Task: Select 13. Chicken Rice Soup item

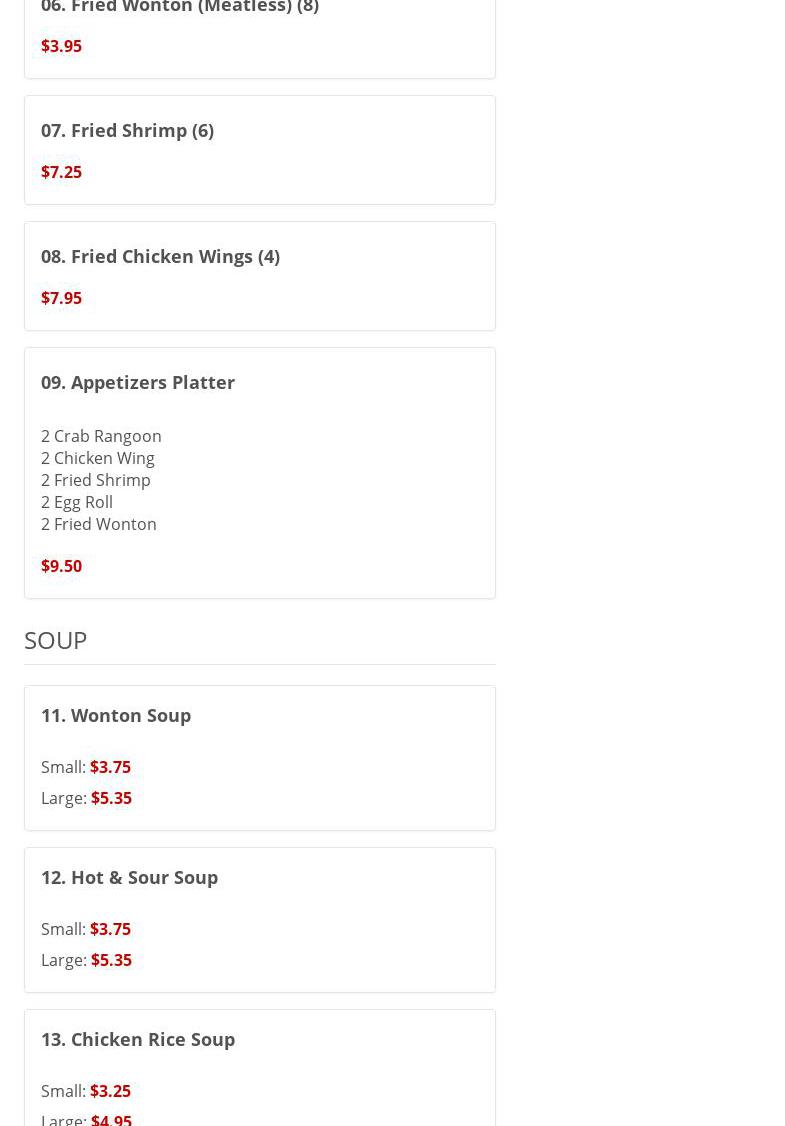Action: pyautogui.click(x=138, y=1039)
